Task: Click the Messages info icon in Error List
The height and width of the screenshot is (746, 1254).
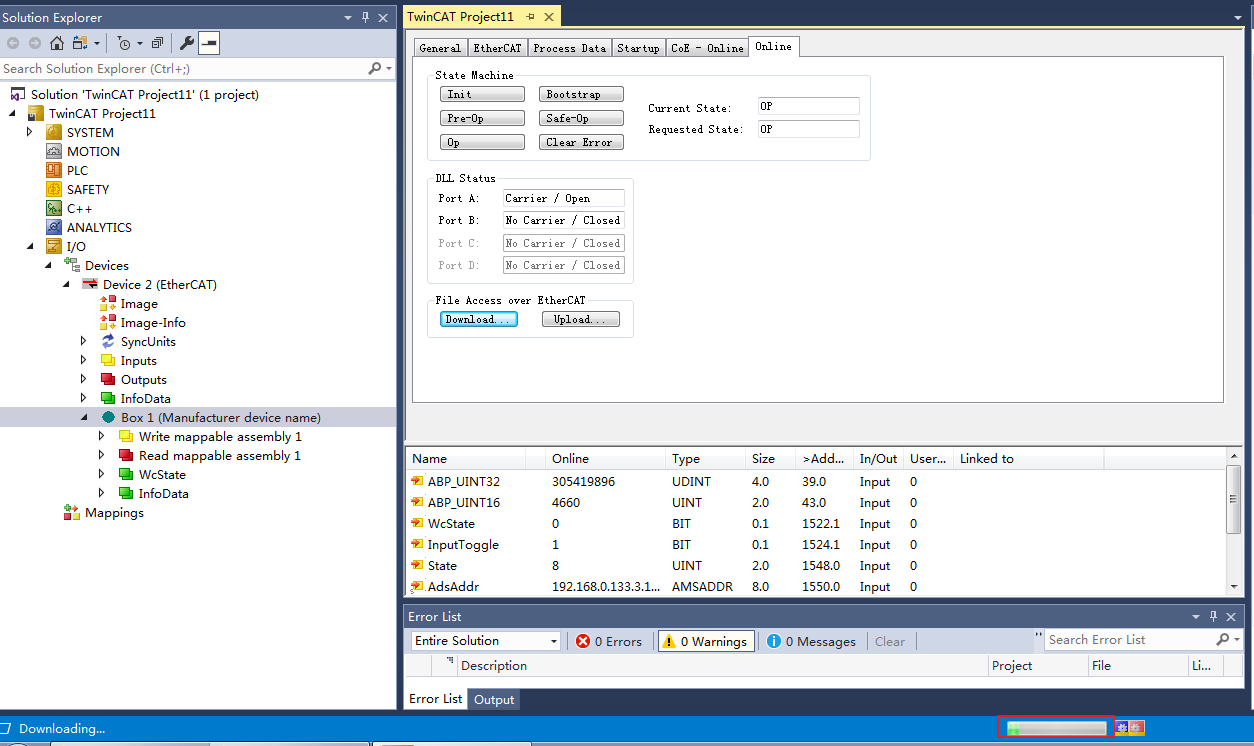Action: click(x=773, y=641)
